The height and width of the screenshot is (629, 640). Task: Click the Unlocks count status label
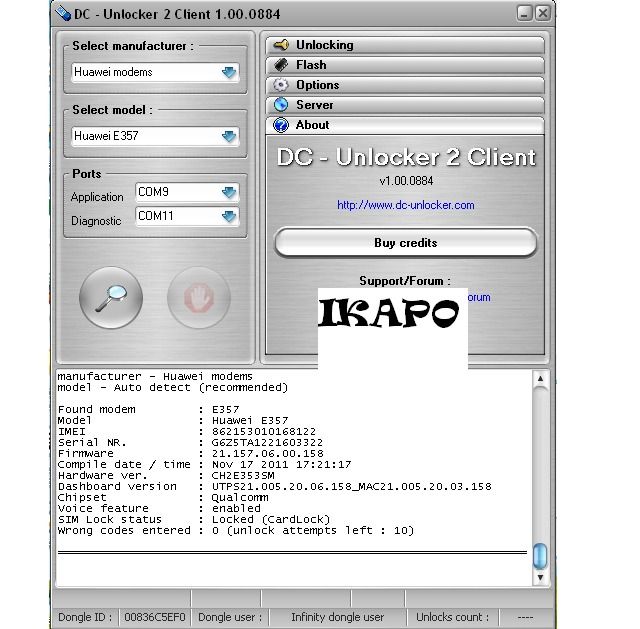click(x=452, y=617)
